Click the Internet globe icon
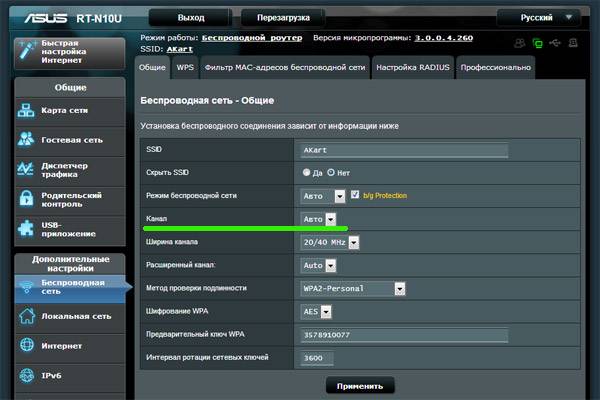 27,345
